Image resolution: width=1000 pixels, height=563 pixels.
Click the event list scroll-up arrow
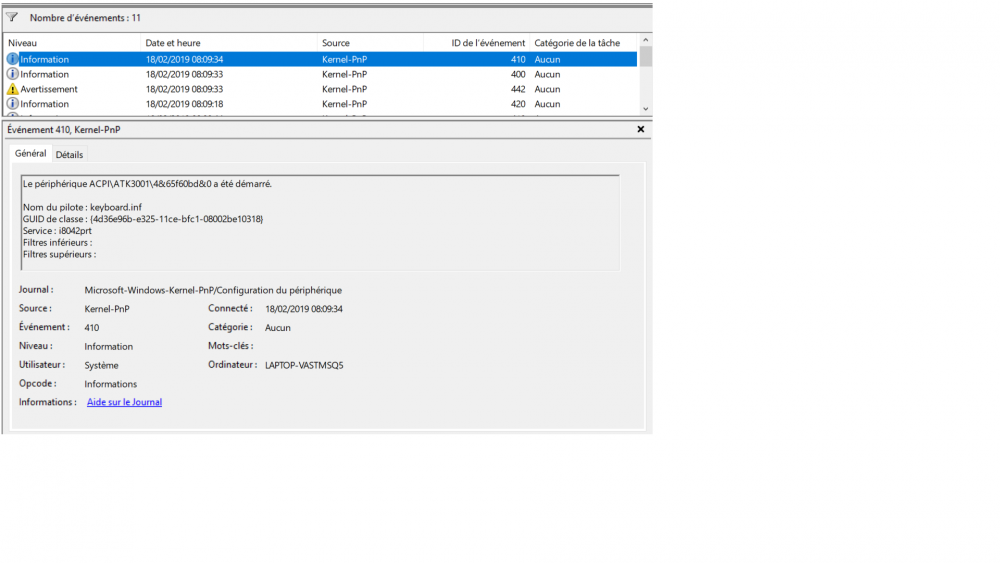(645, 42)
